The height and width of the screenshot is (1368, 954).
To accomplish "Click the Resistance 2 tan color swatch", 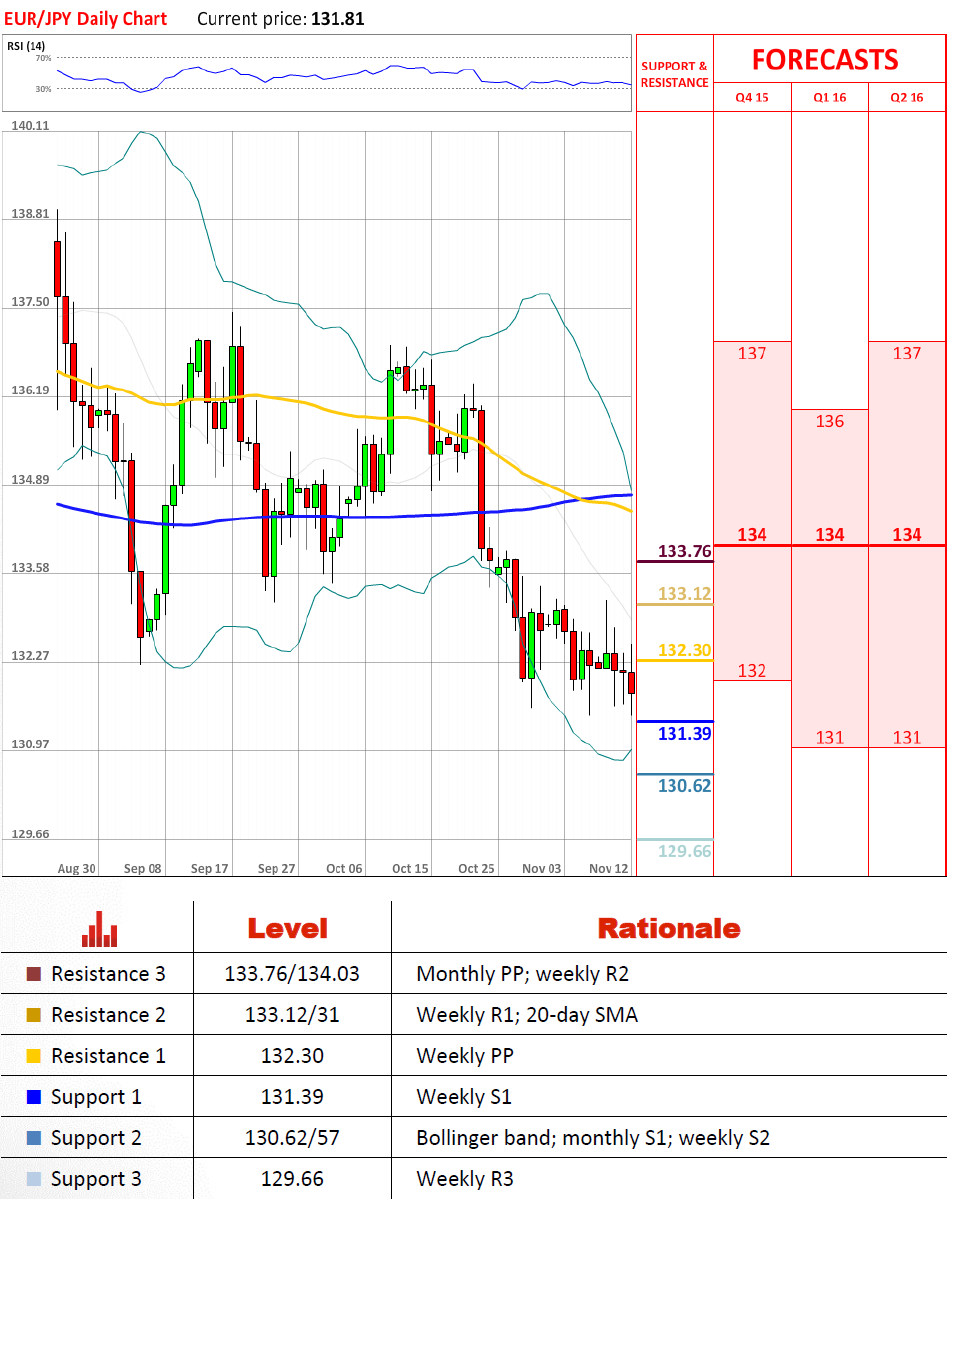I will click(33, 1015).
